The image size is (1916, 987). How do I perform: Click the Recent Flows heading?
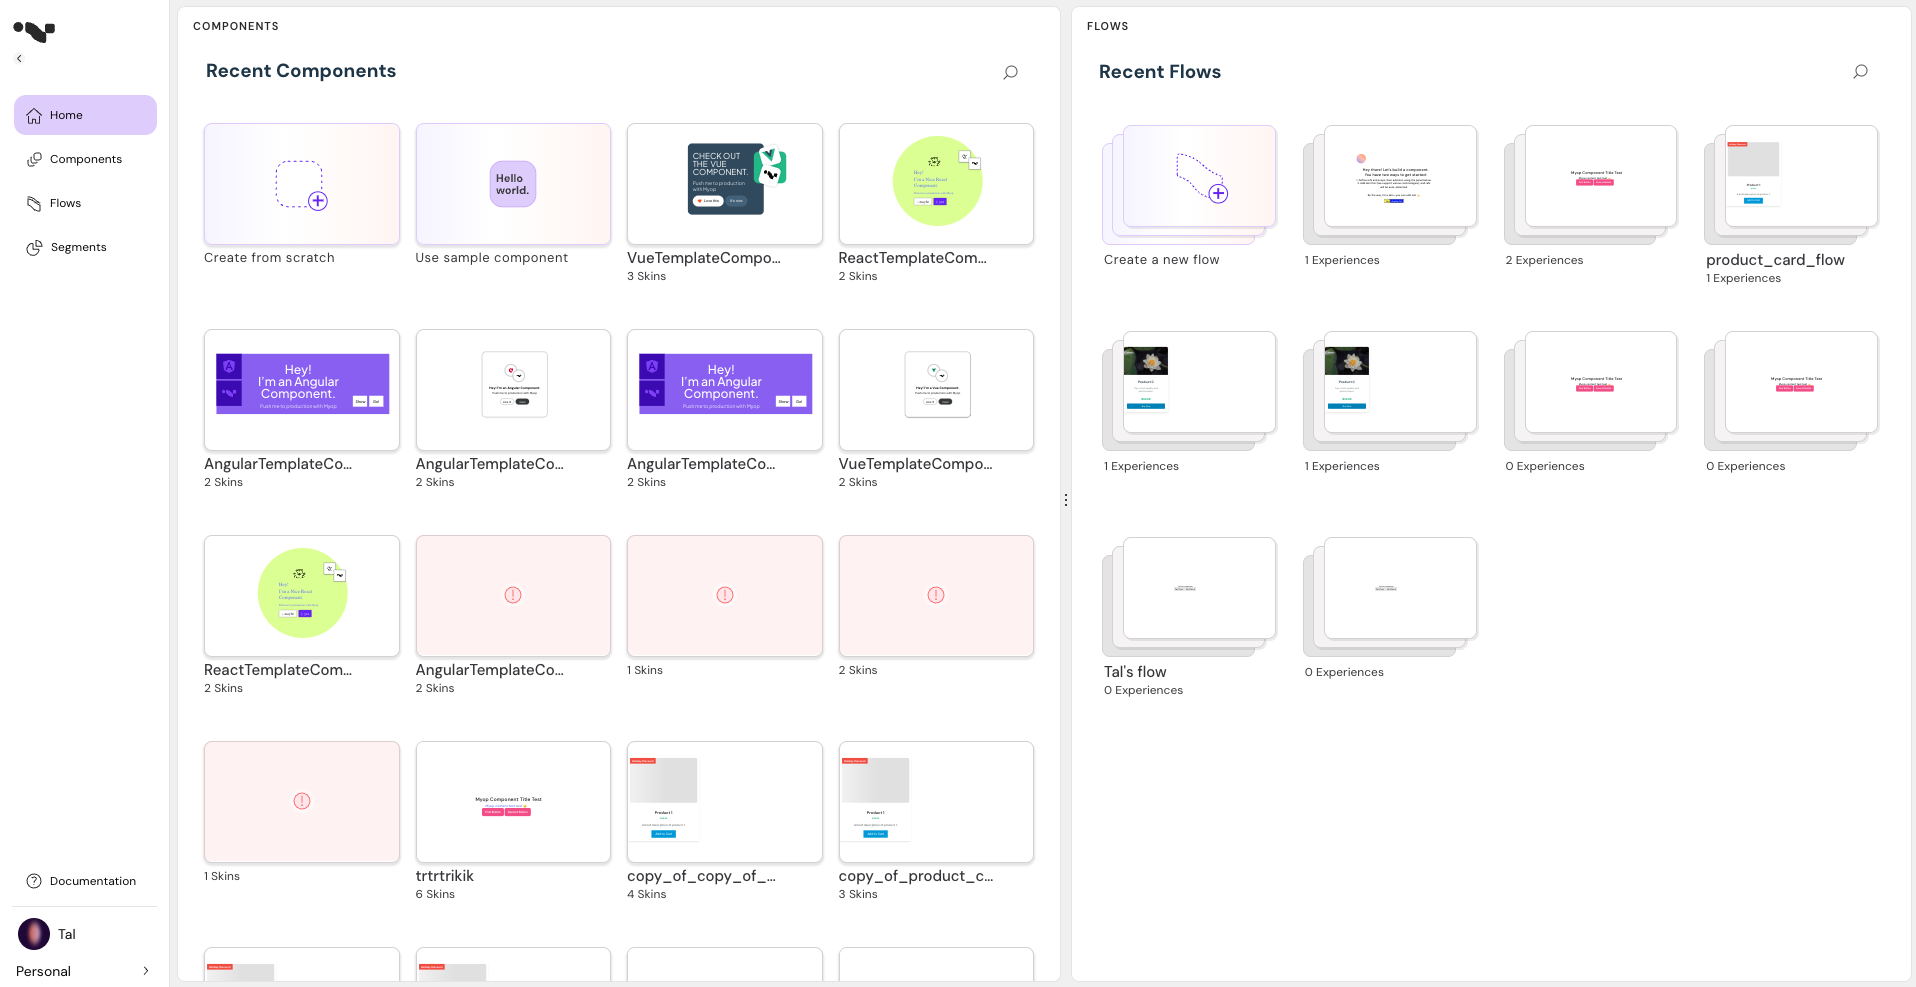[1160, 72]
